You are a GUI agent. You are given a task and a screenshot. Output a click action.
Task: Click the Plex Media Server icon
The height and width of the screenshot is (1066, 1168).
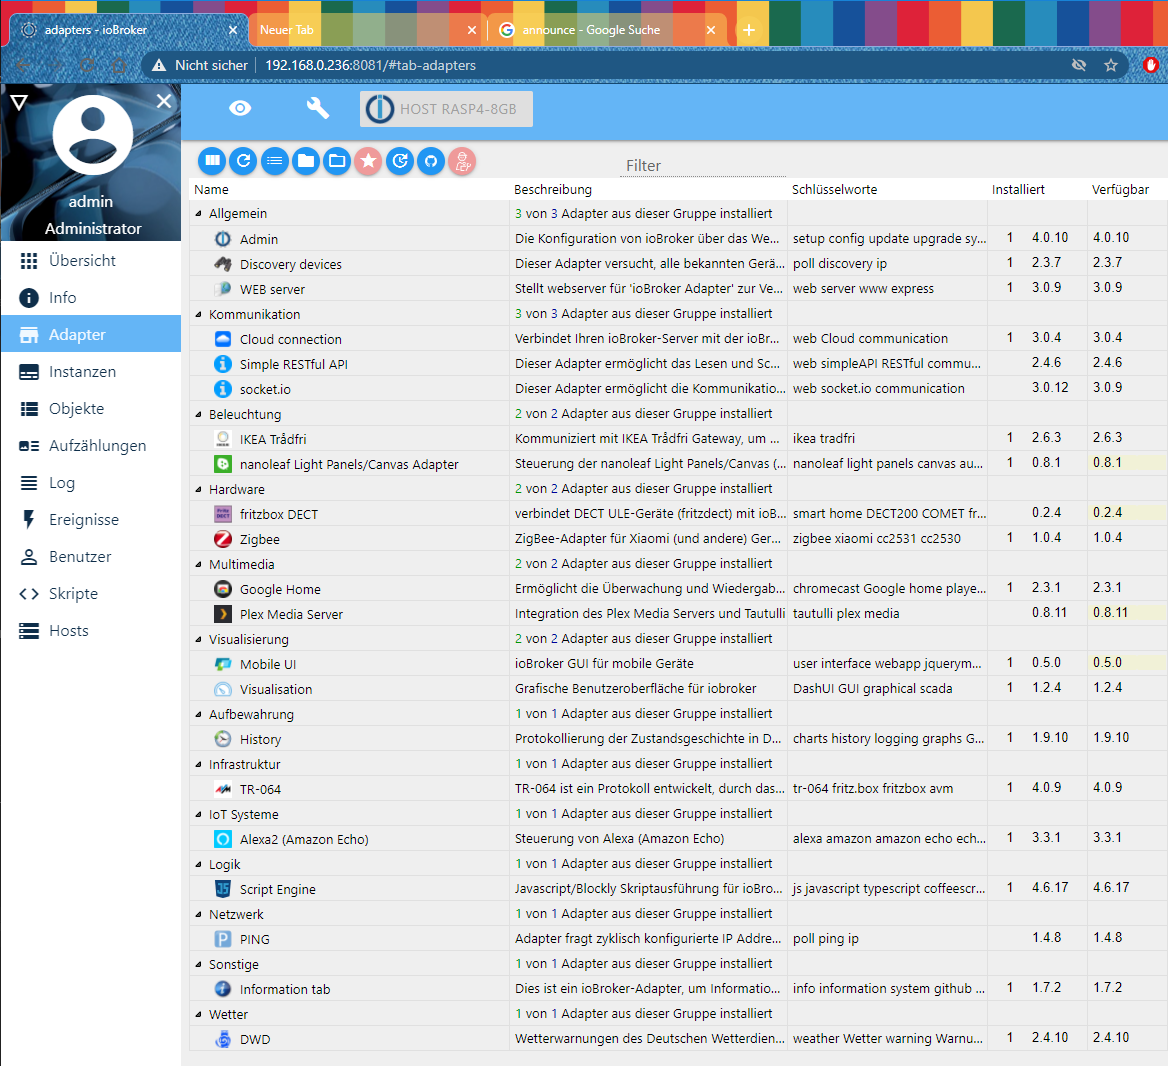[223, 615]
